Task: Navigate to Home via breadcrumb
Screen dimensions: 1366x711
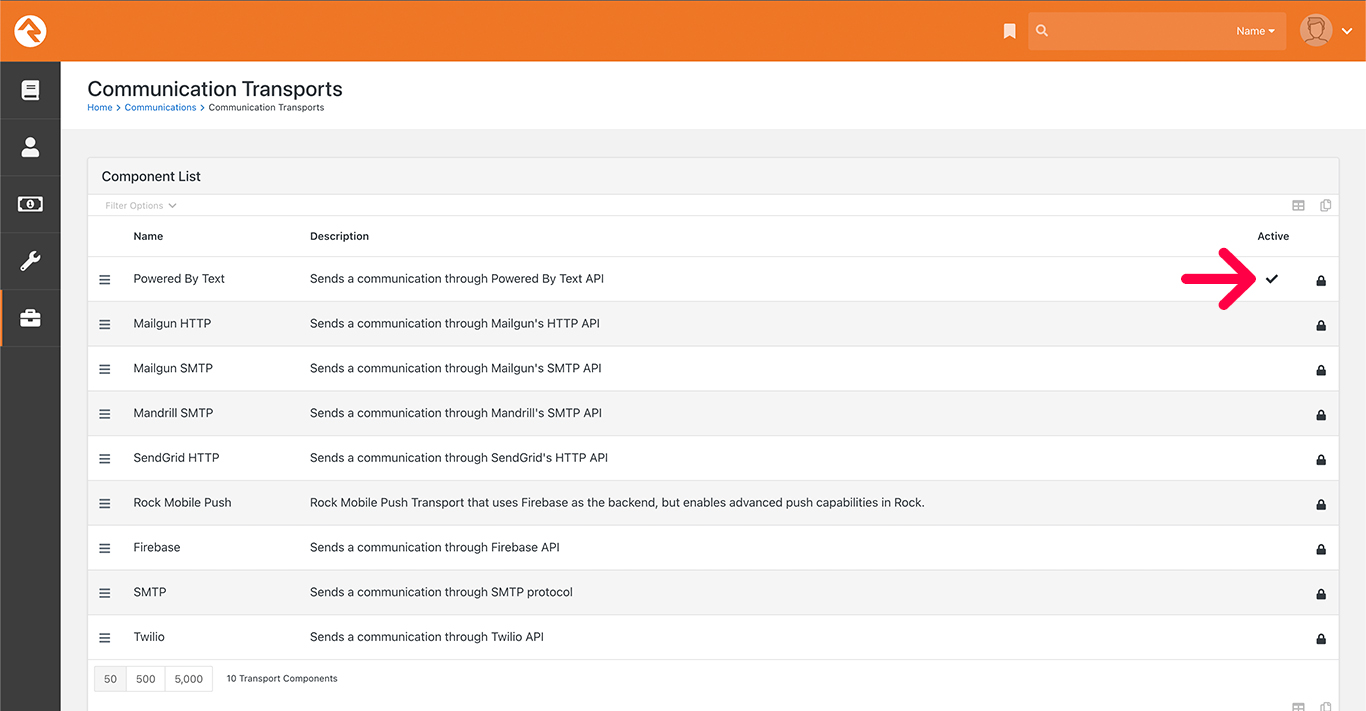Action: (99, 107)
